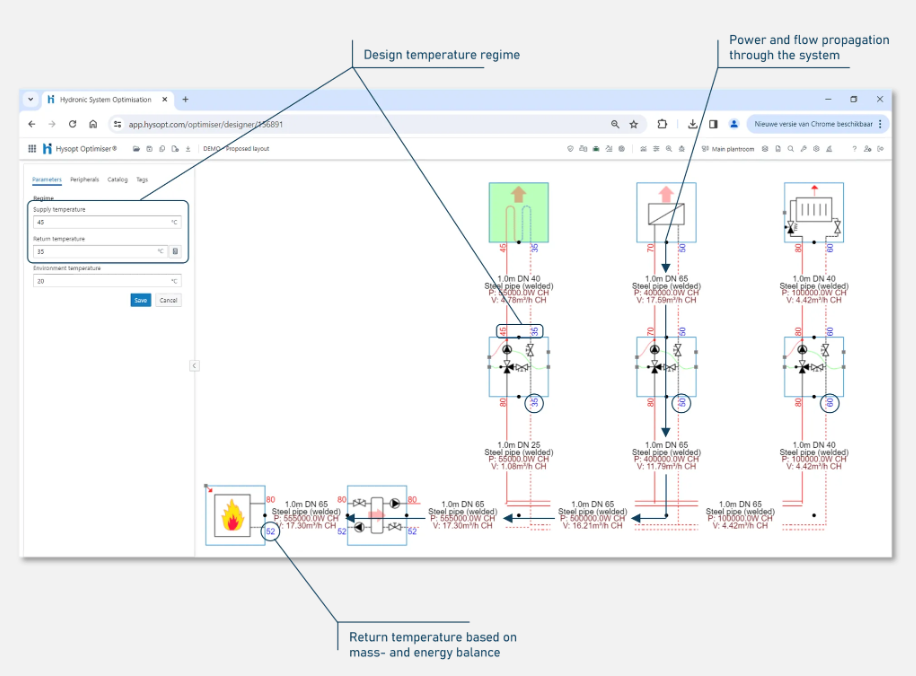
Task: Select the mixing circuit below 1.0m DN 65 riser
Action: click(x=666, y=367)
